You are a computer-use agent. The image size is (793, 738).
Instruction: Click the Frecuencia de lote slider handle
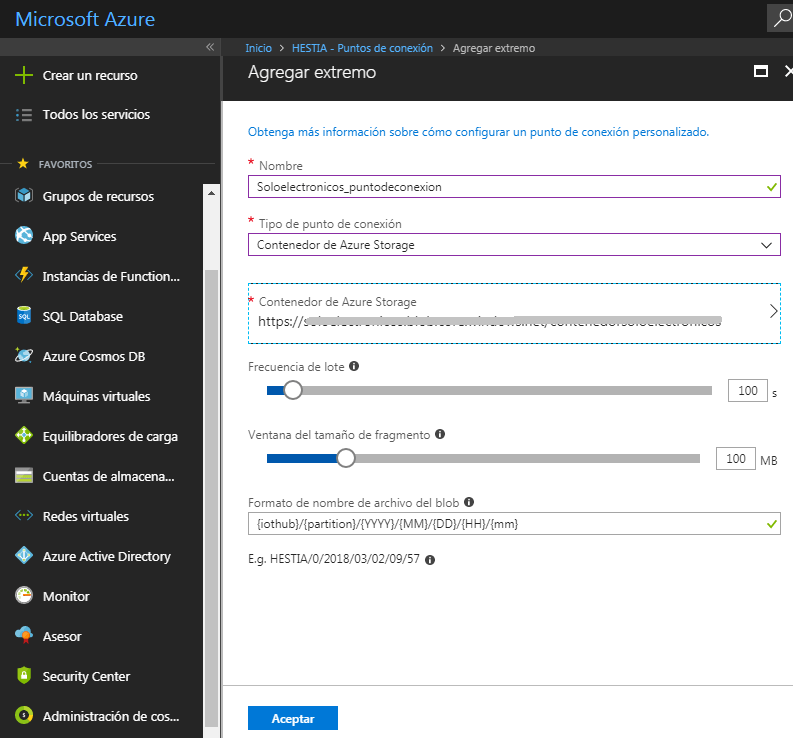[x=293, y=391]
